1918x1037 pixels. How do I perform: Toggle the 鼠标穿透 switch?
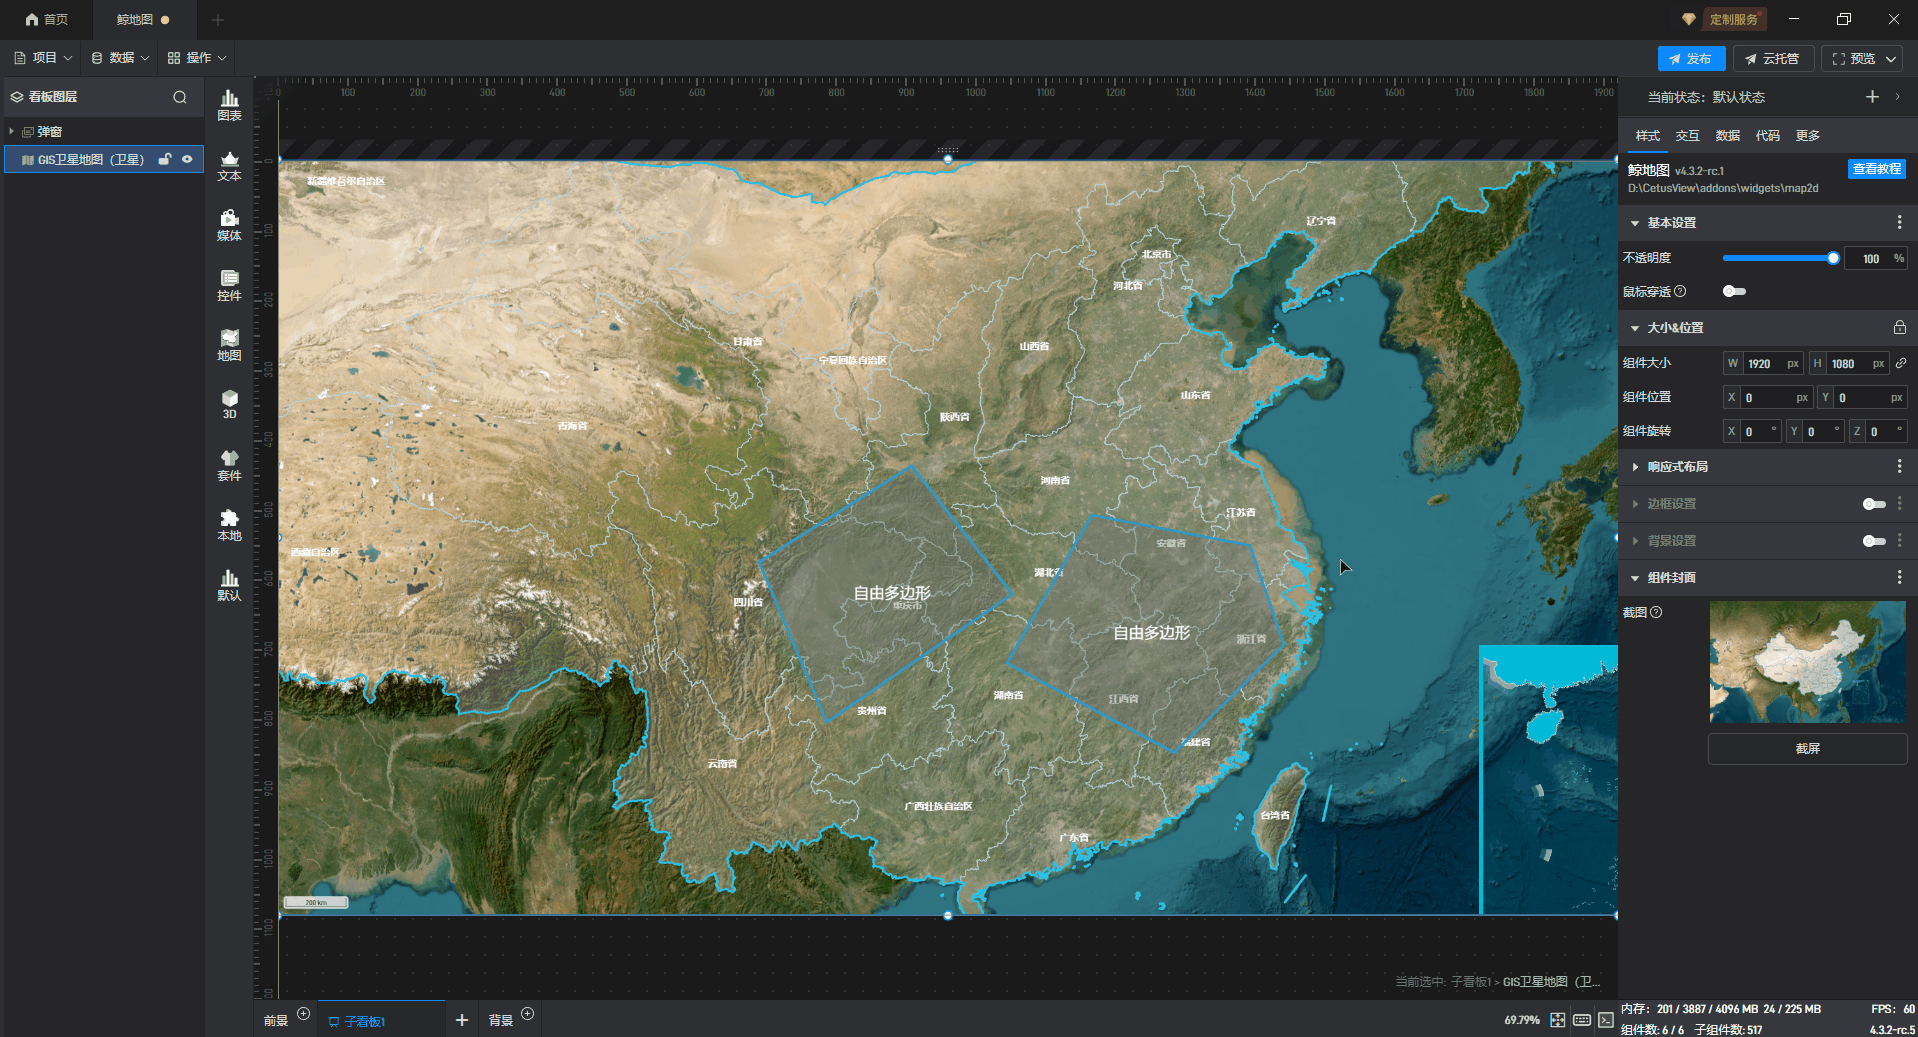(x=1734, y=291)
